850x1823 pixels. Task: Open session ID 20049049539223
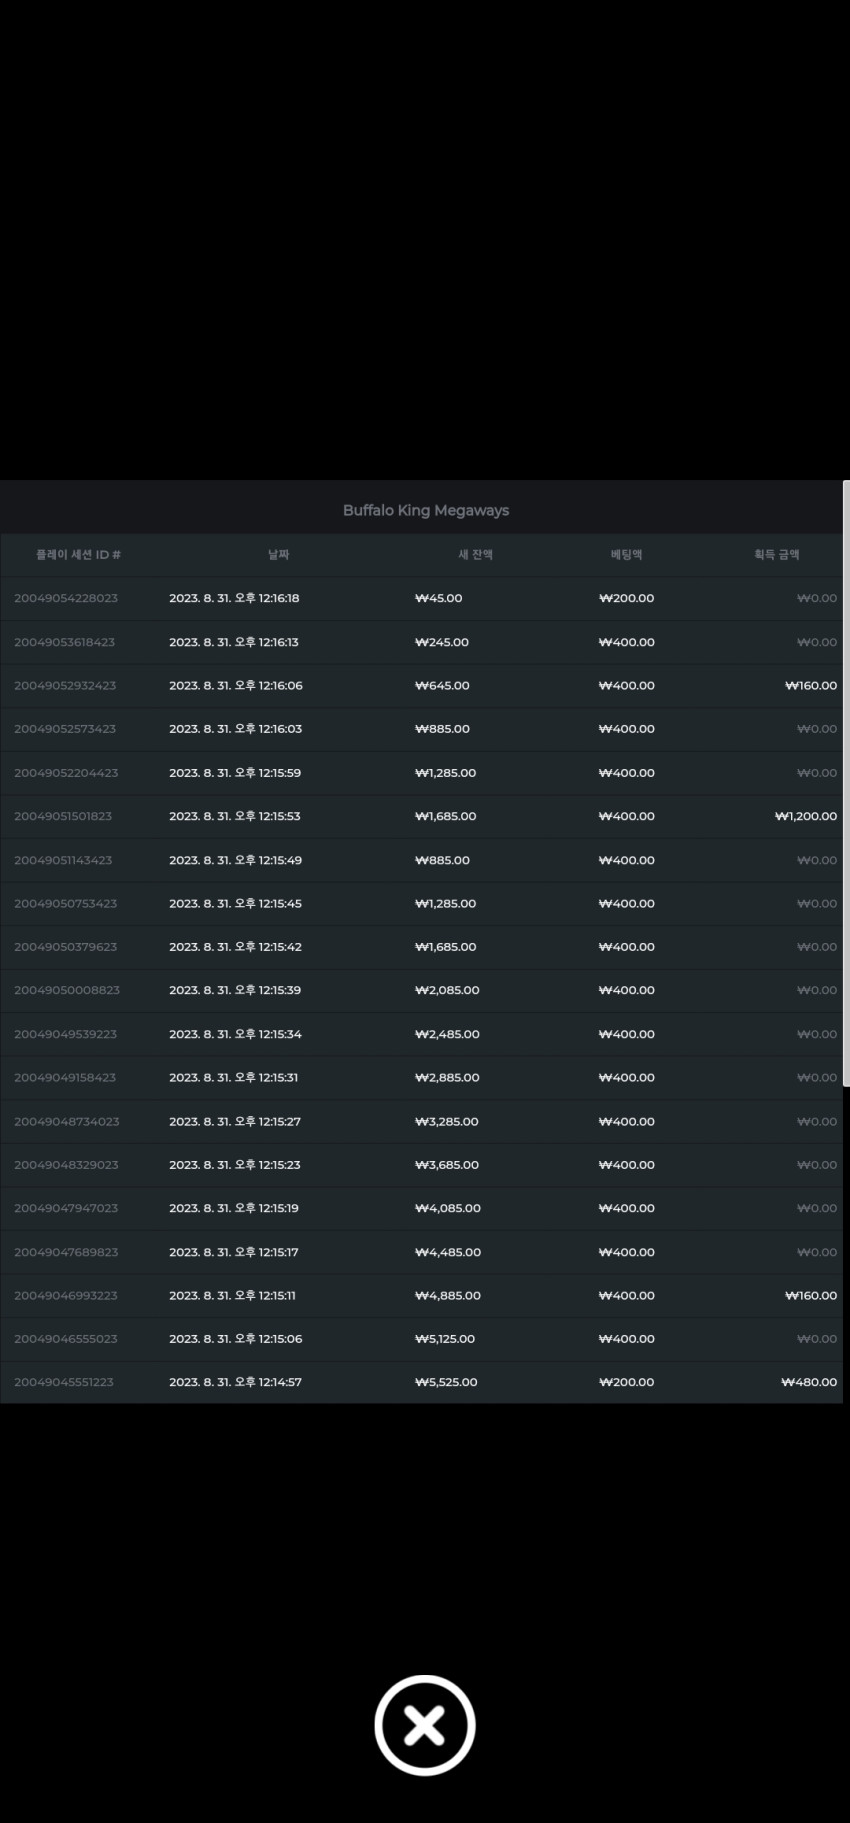pos(66,1034)
